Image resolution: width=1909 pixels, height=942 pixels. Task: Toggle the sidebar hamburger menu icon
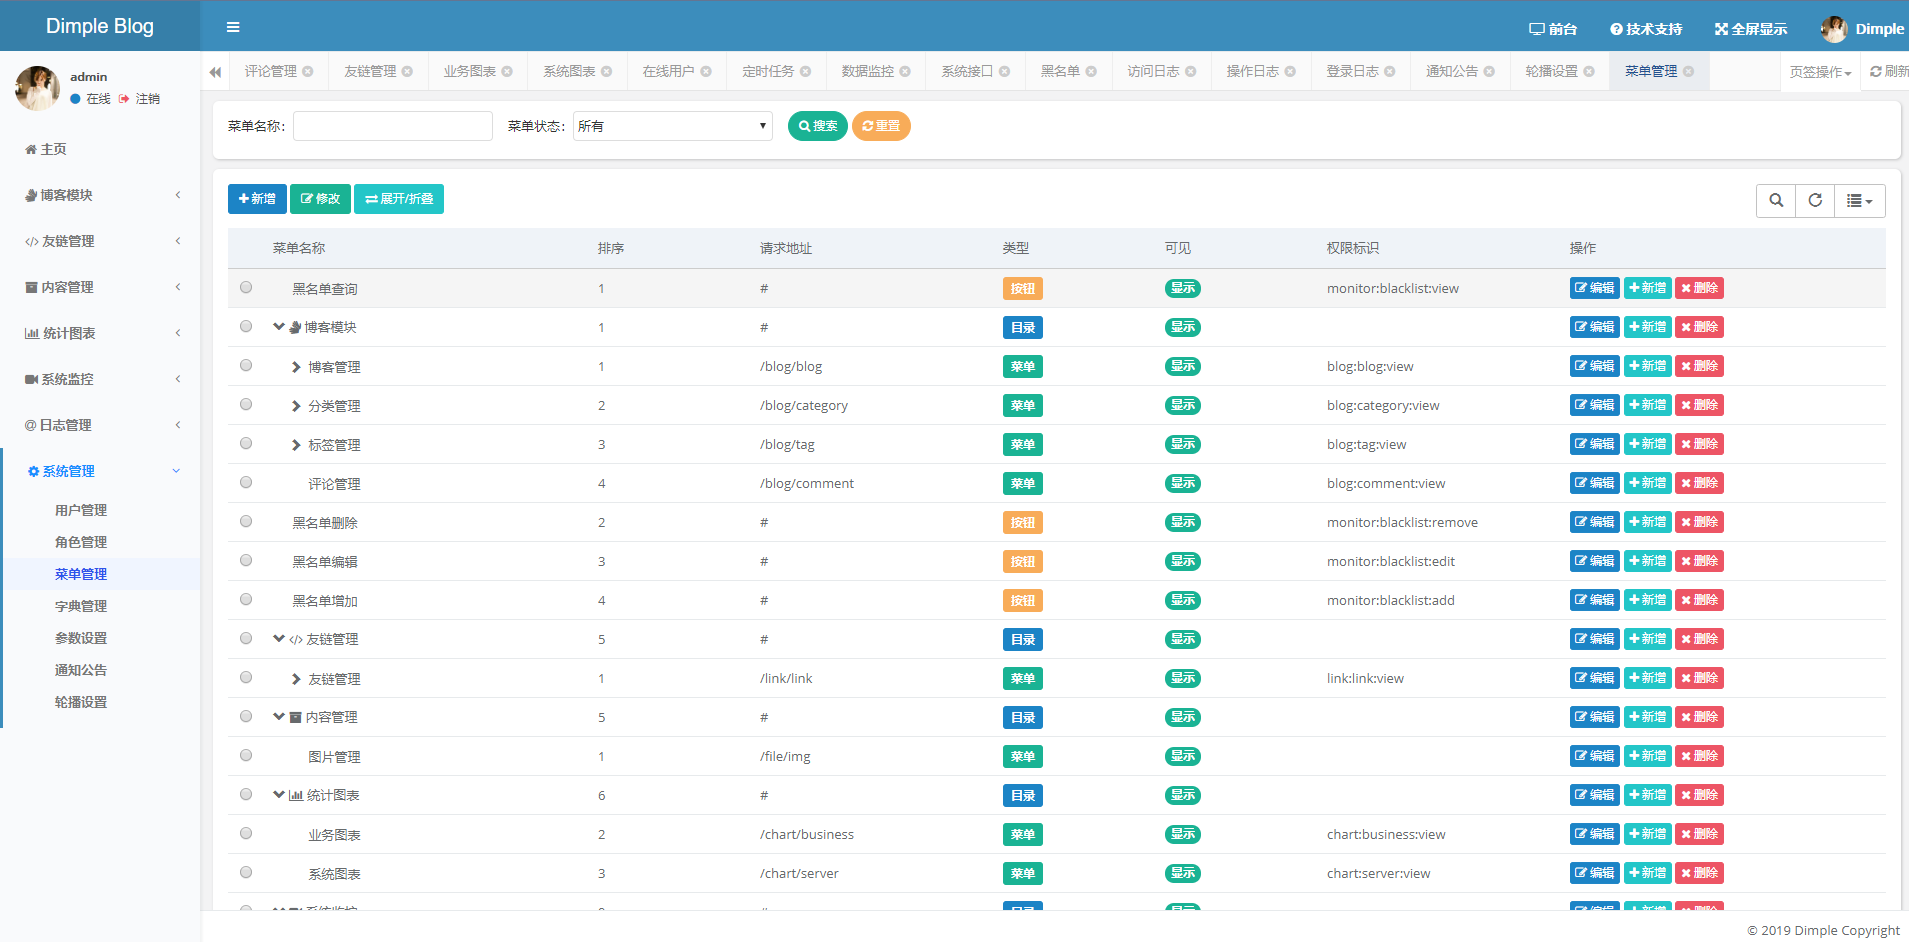pyautogui.click(x=233, y=27)
